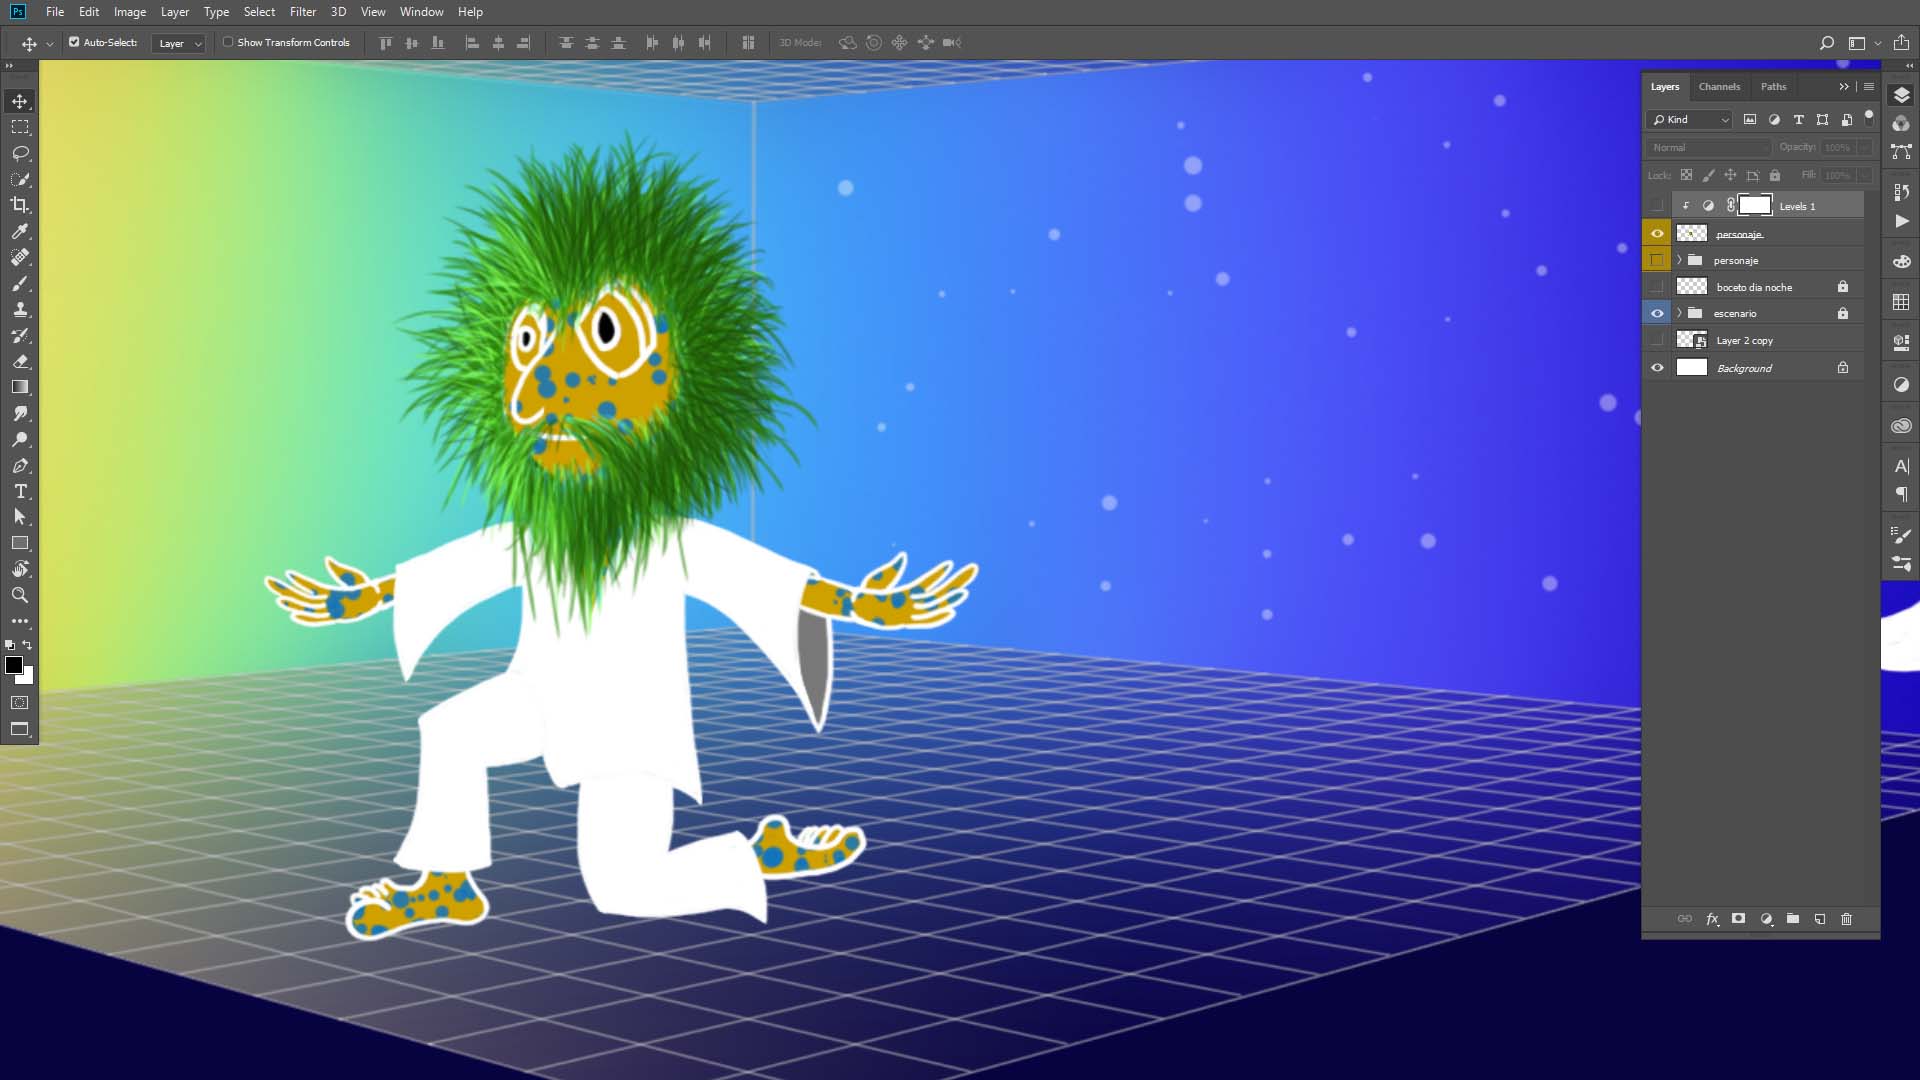Create a new group folder icon

[x=1793, y=919]
